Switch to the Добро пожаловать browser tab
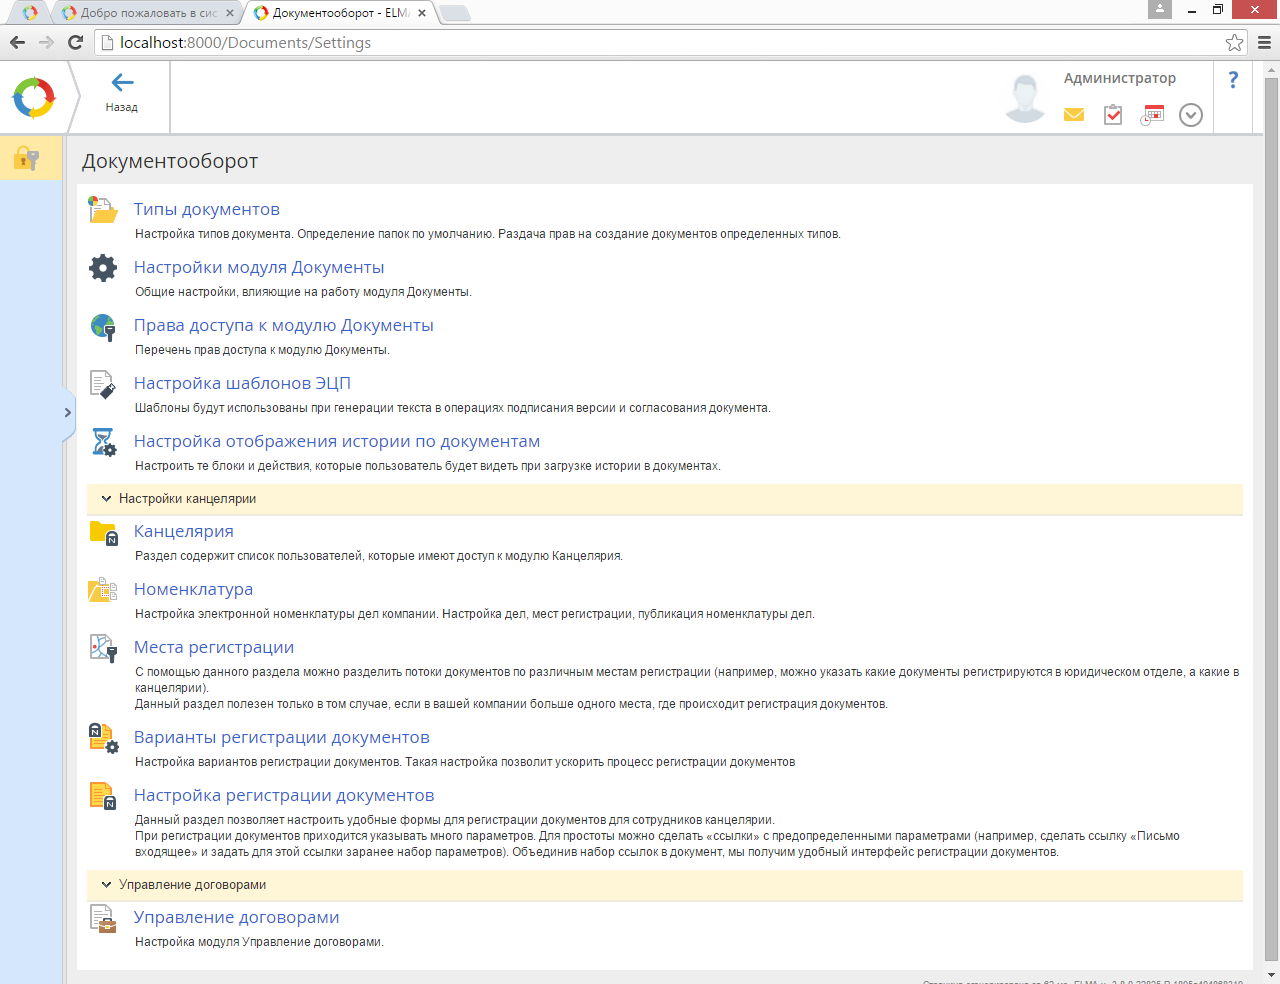 point(147,13)
